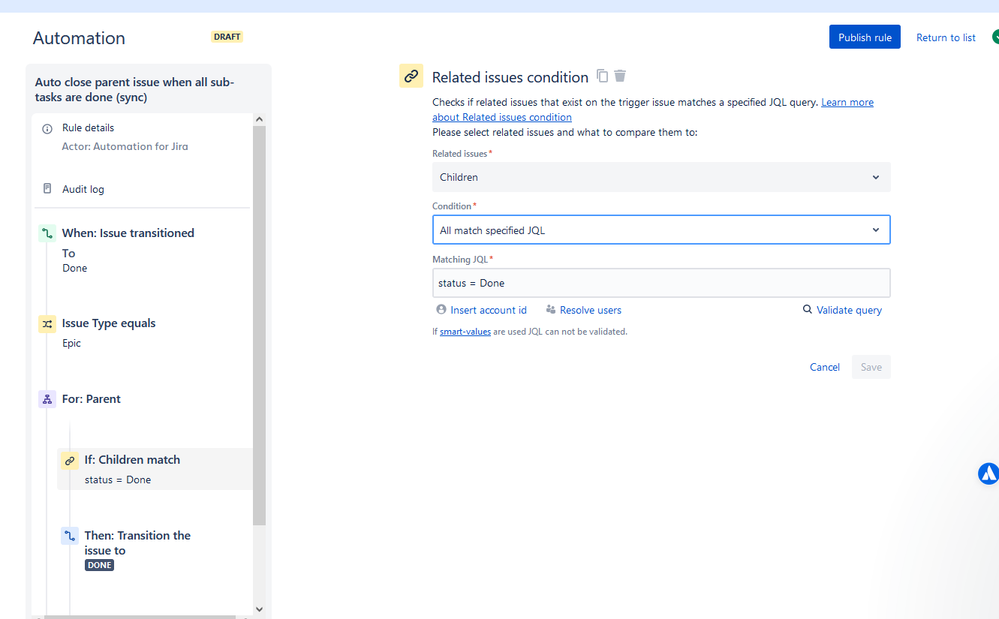Screen dimensions: 999x619
Task: Open the smart-values link
Action: pos(465,332)
